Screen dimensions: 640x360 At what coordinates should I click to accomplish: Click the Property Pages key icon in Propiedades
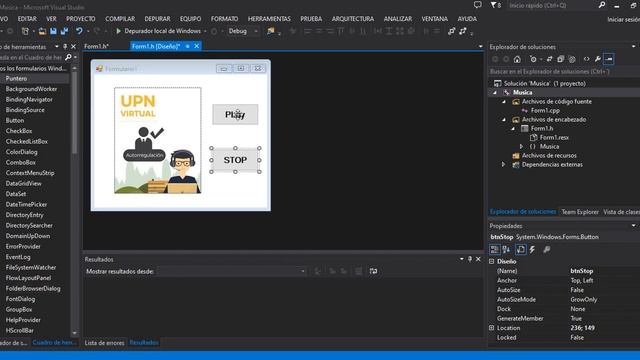(547, 249)
